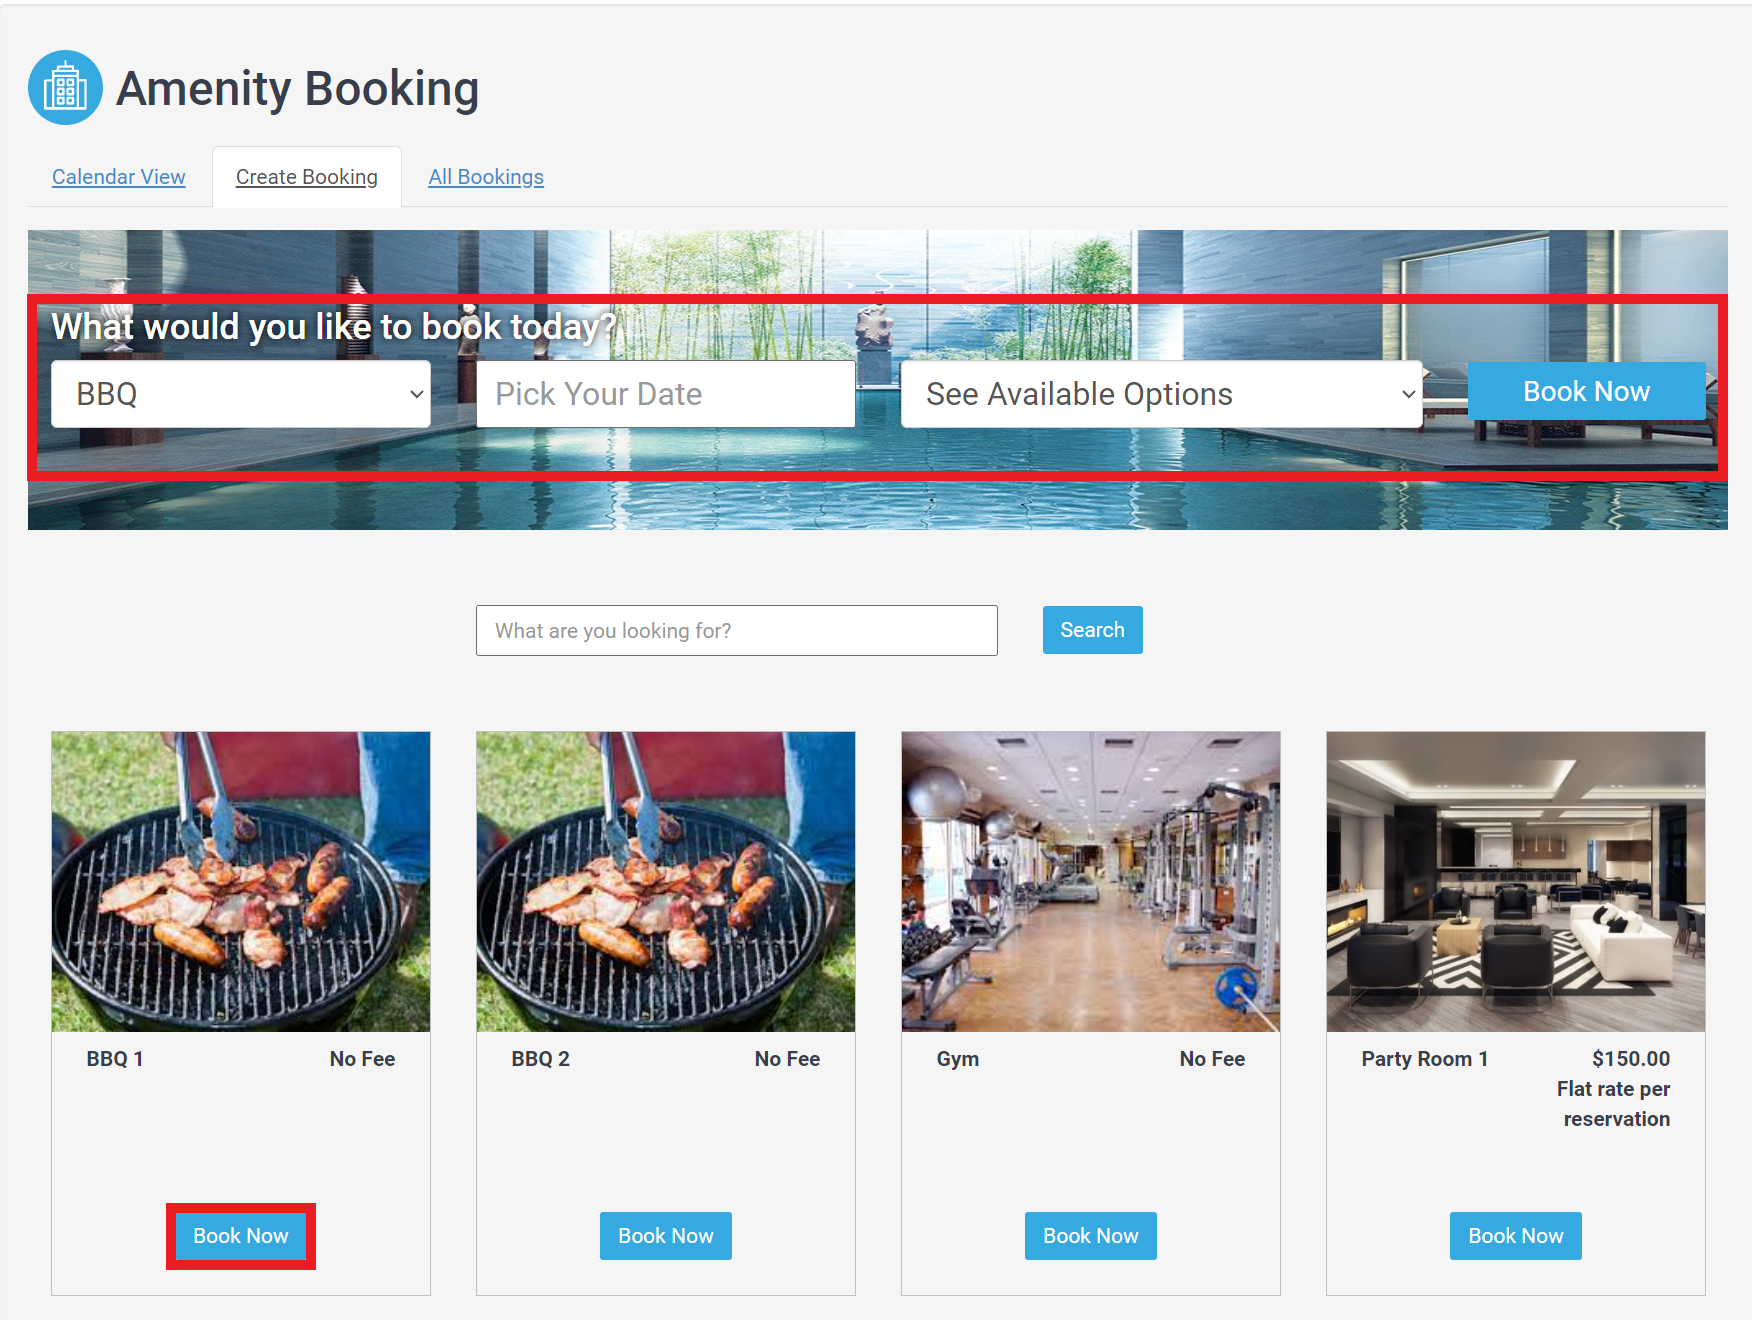The width and height of the screenshot is (1752, 1320).
Task: Book the BBQ 1 amenity
Action: tap(241, 1236)
